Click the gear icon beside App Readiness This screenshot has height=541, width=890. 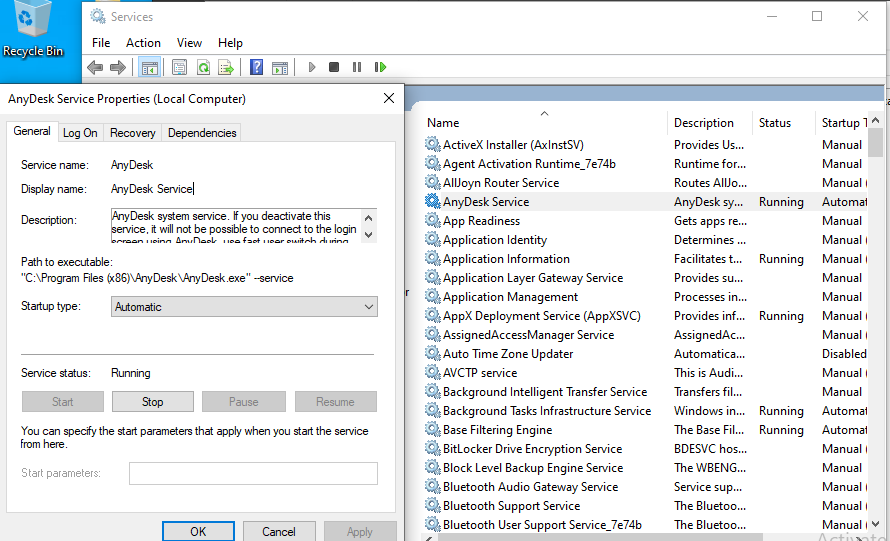433,220
